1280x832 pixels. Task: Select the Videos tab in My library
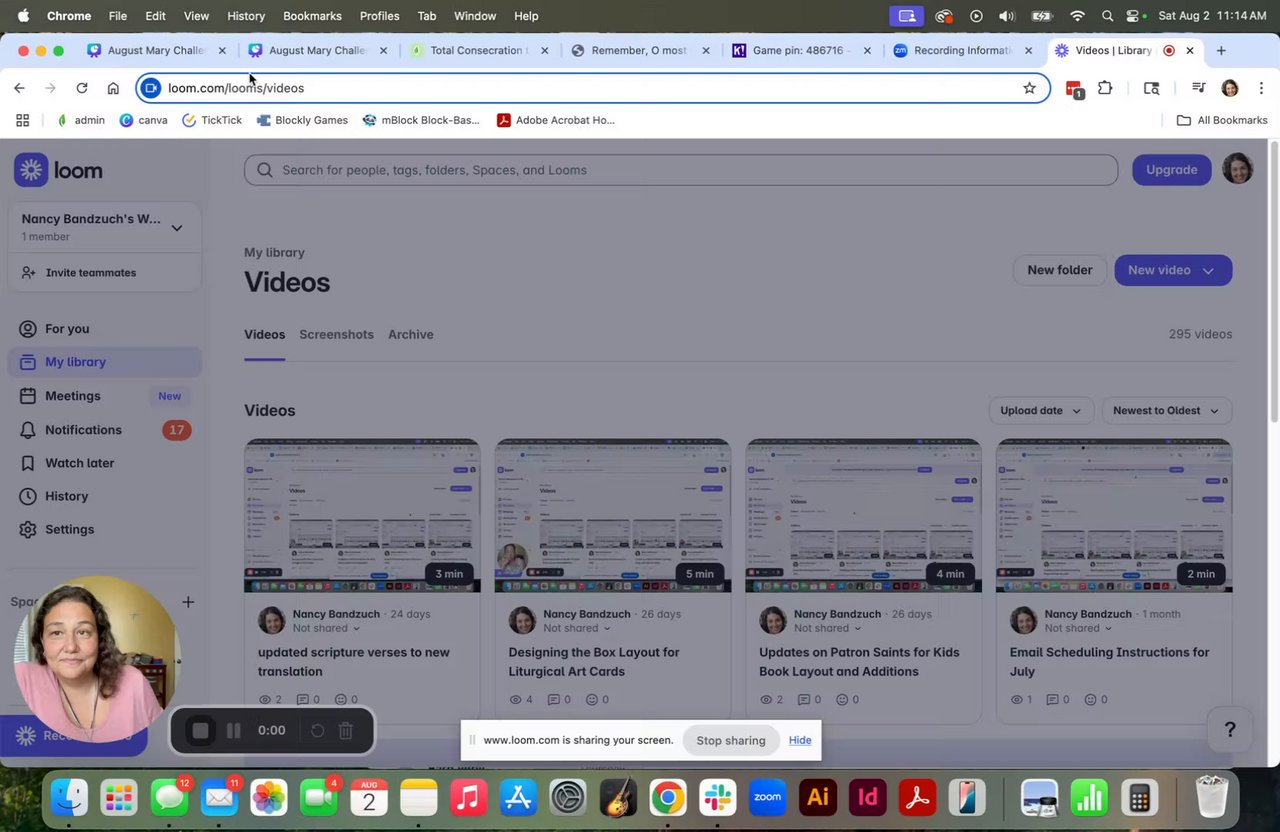[264, 335]
